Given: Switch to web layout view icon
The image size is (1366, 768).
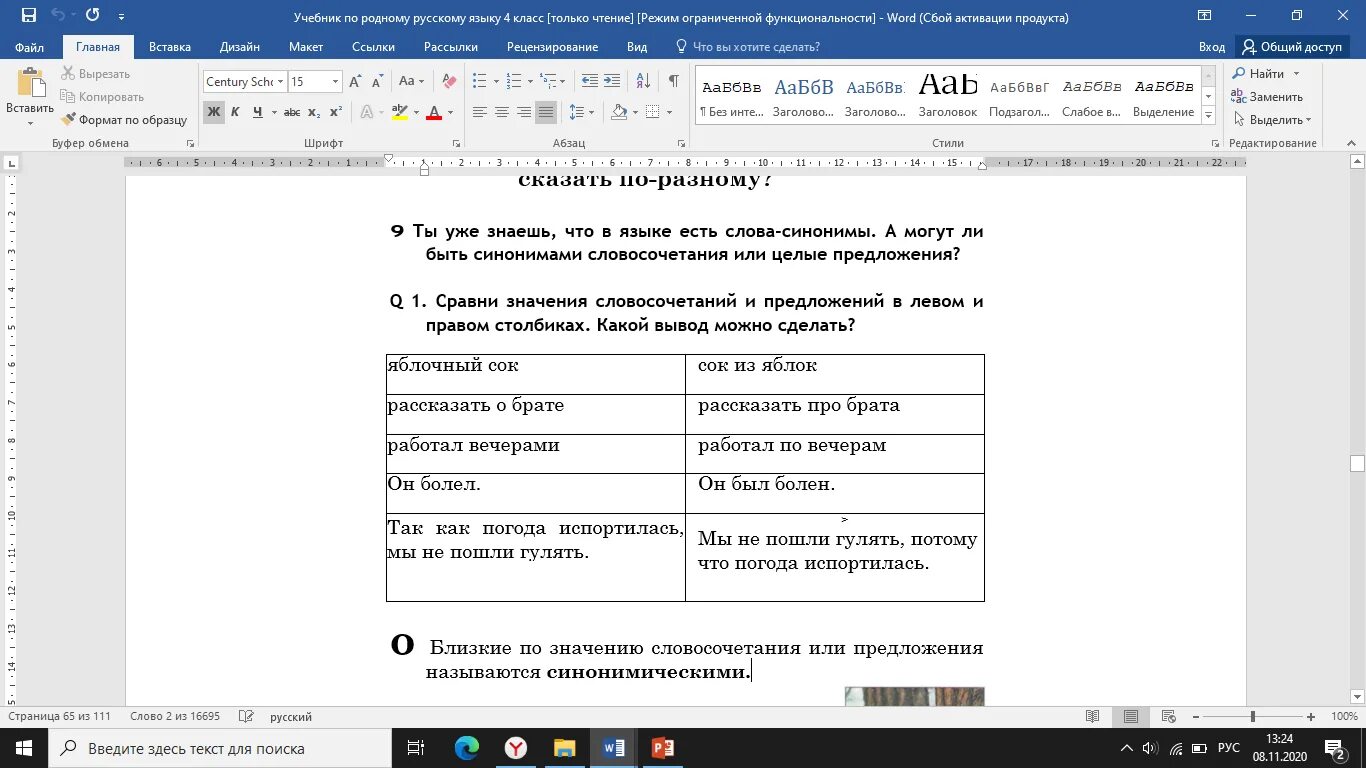Looking at the screenshot, I should (1167, 717).
